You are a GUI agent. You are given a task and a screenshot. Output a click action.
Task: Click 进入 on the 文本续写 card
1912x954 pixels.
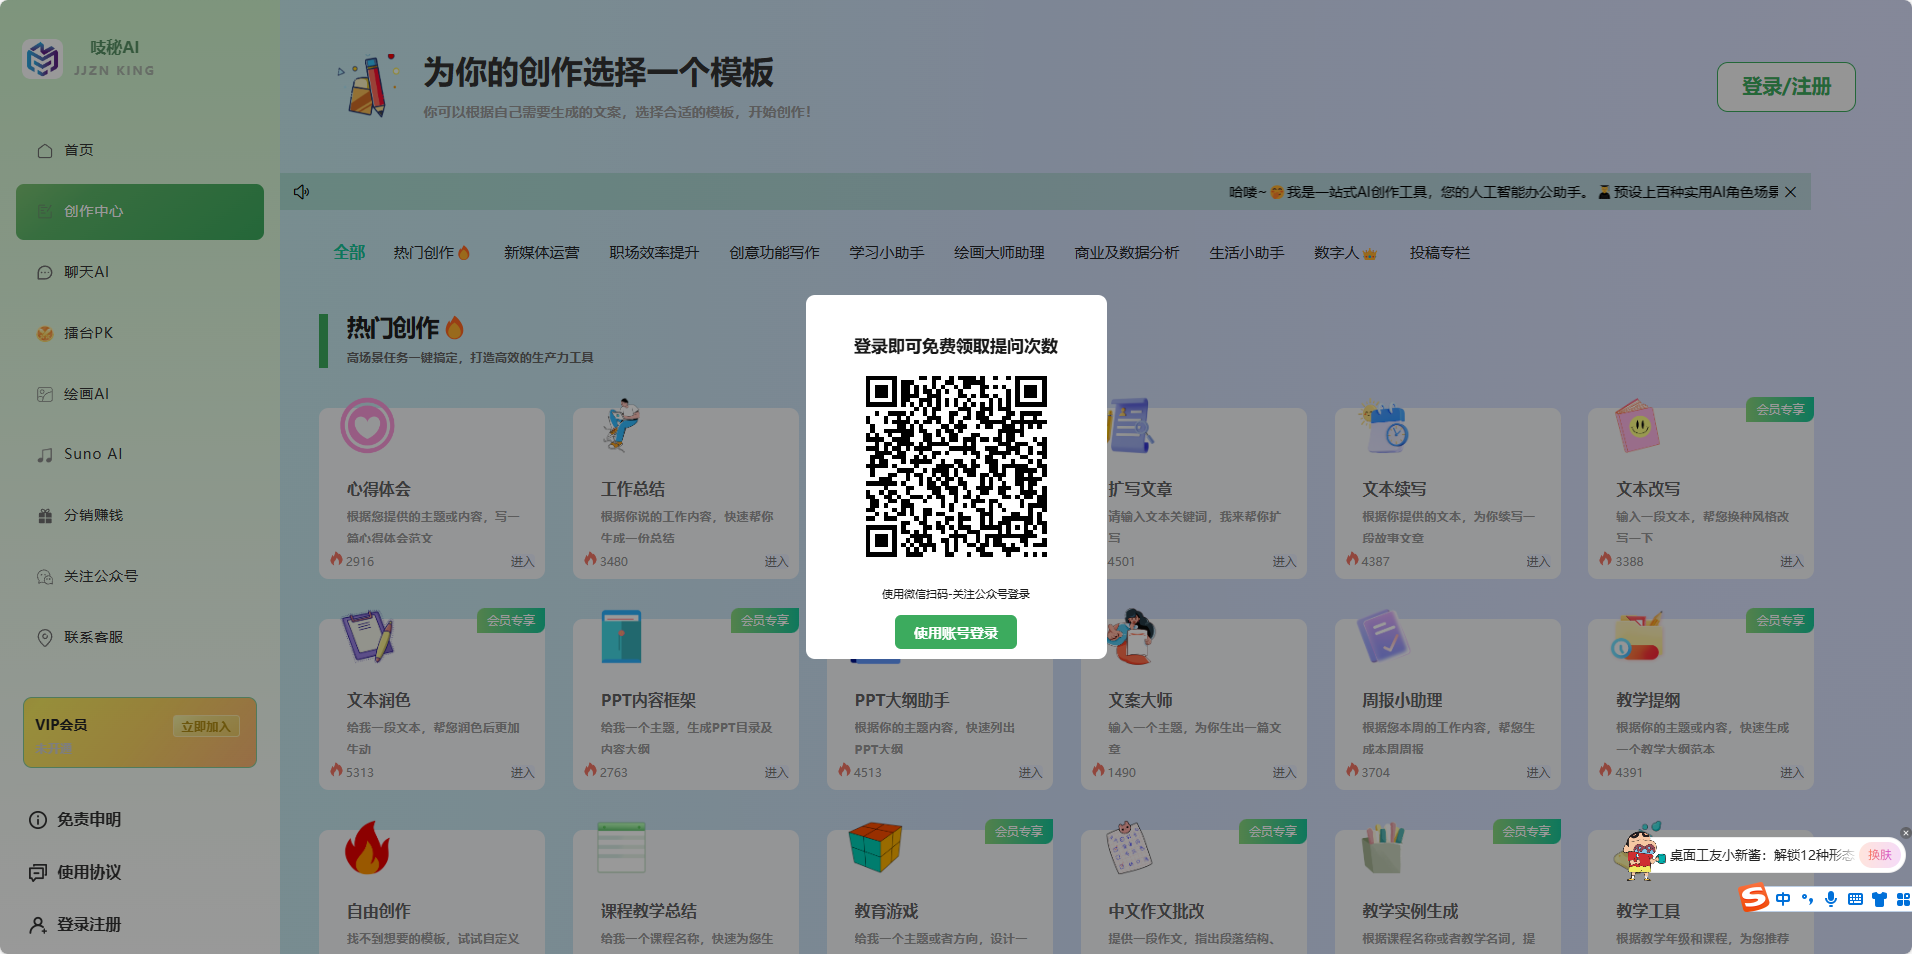click(x=1538, y=562)
